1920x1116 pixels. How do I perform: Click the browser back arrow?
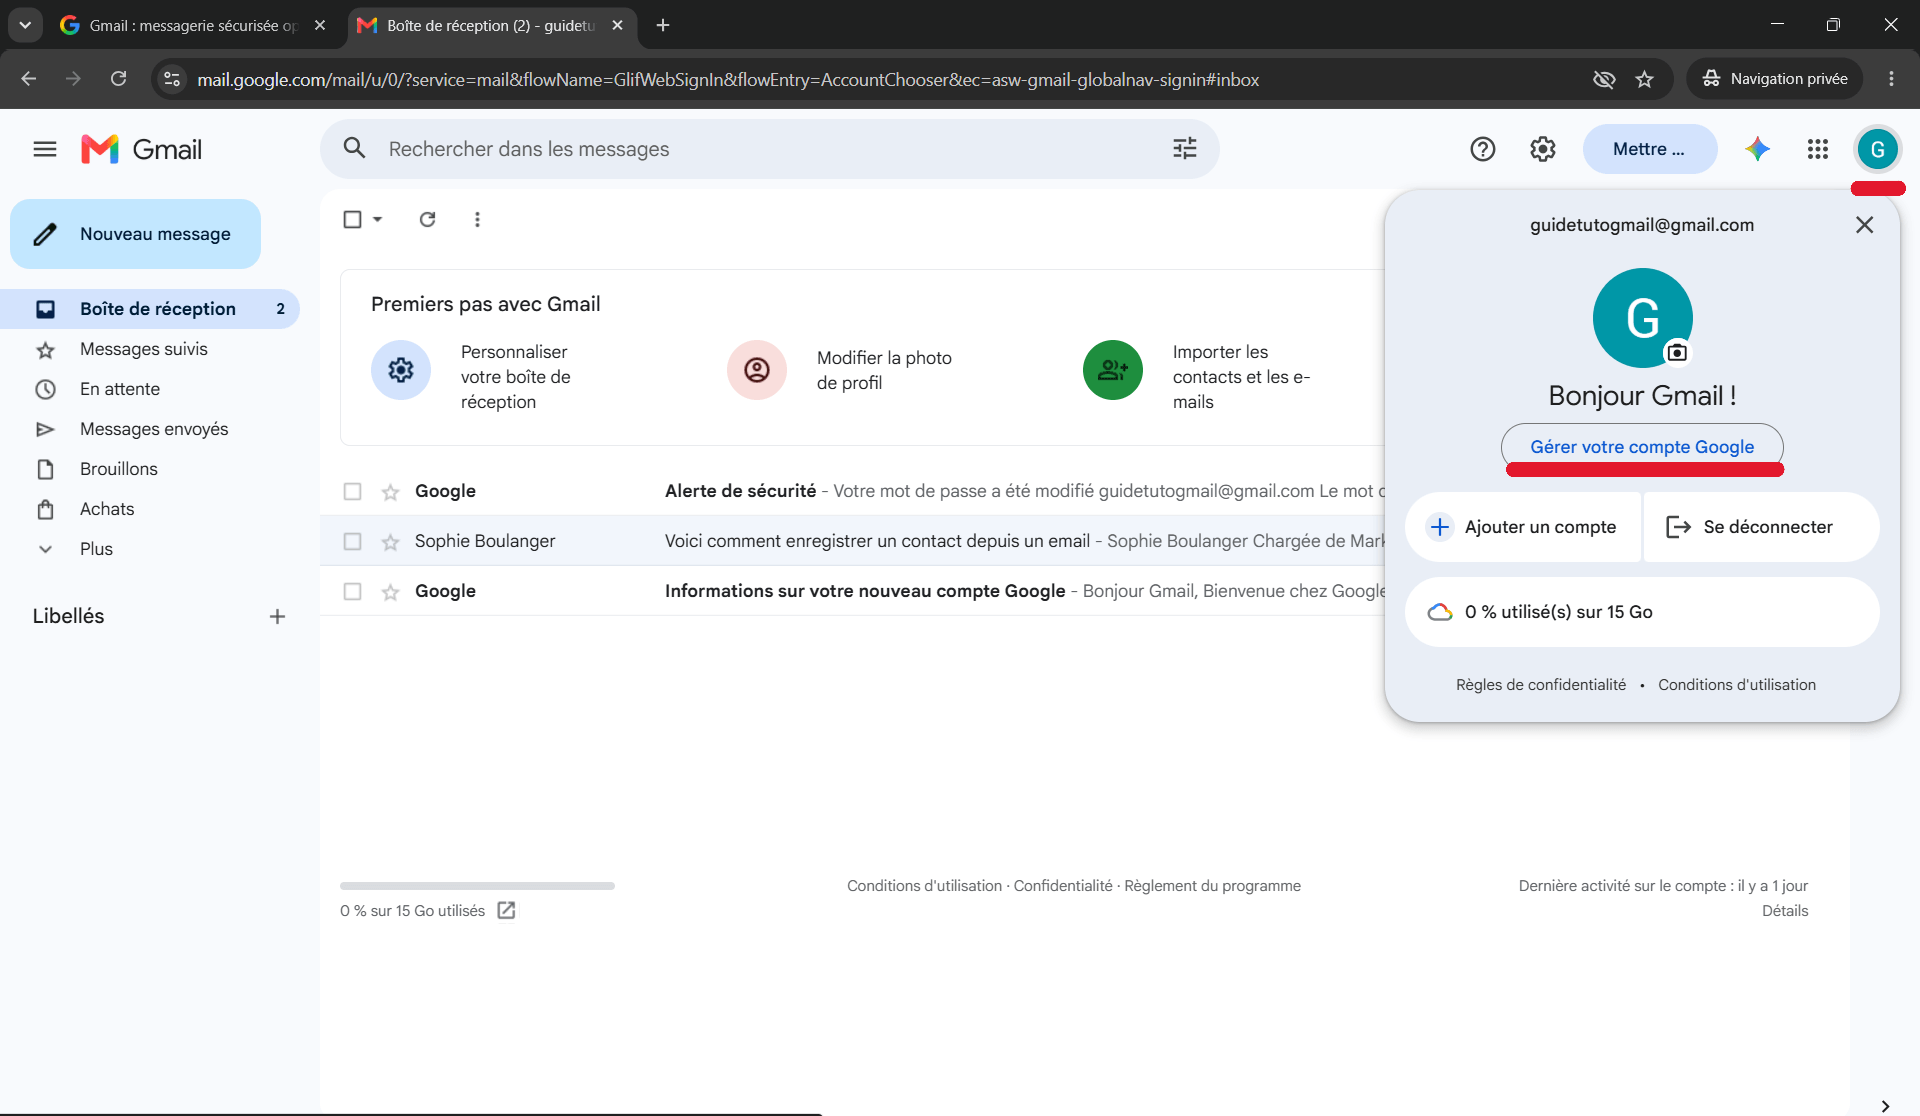click(28, 79)
